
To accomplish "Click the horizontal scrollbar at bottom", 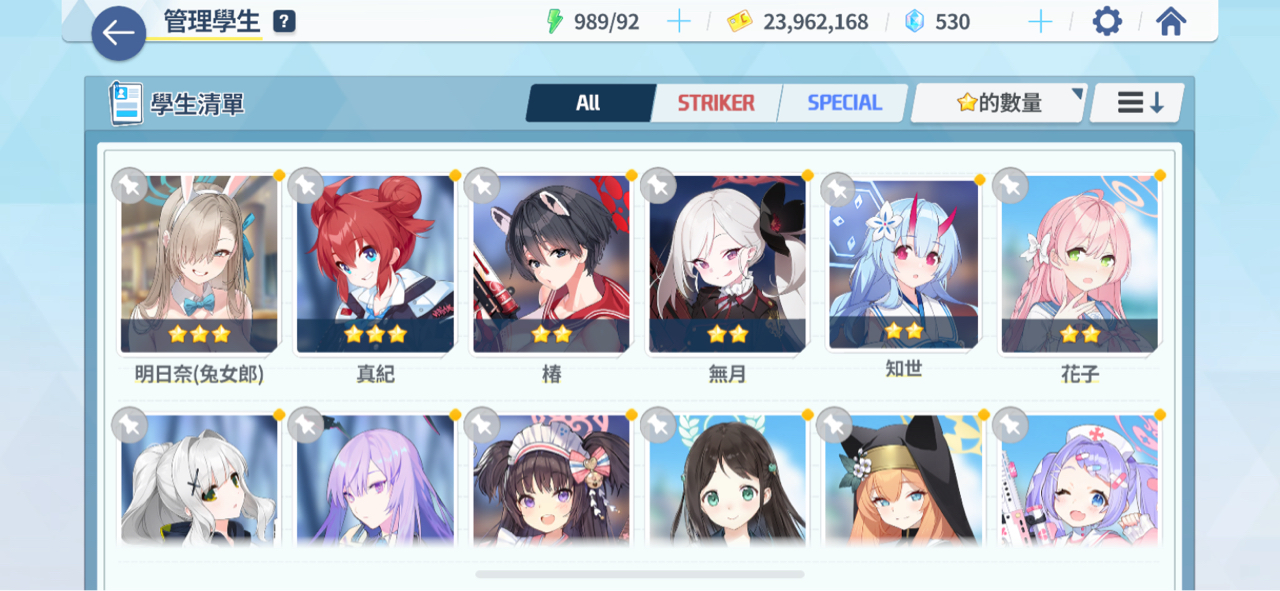I will (x=640, y=575).
